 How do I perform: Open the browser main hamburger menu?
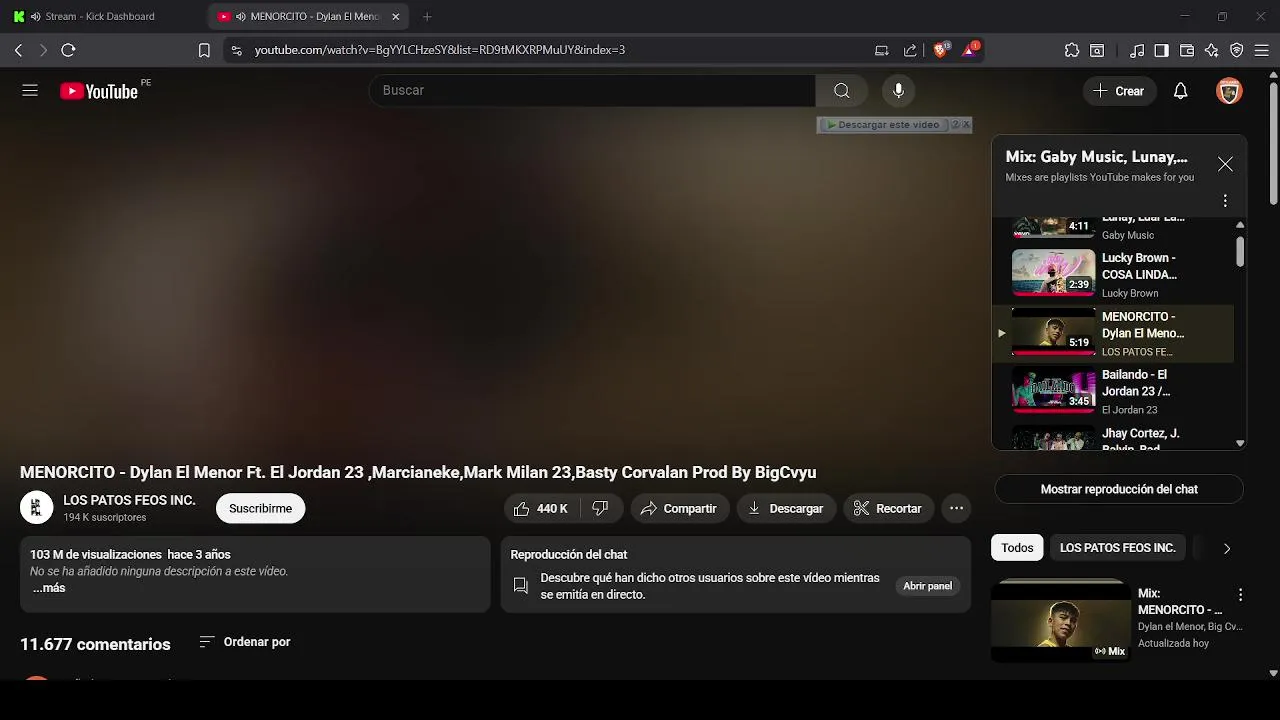(x=1262, y=50)
